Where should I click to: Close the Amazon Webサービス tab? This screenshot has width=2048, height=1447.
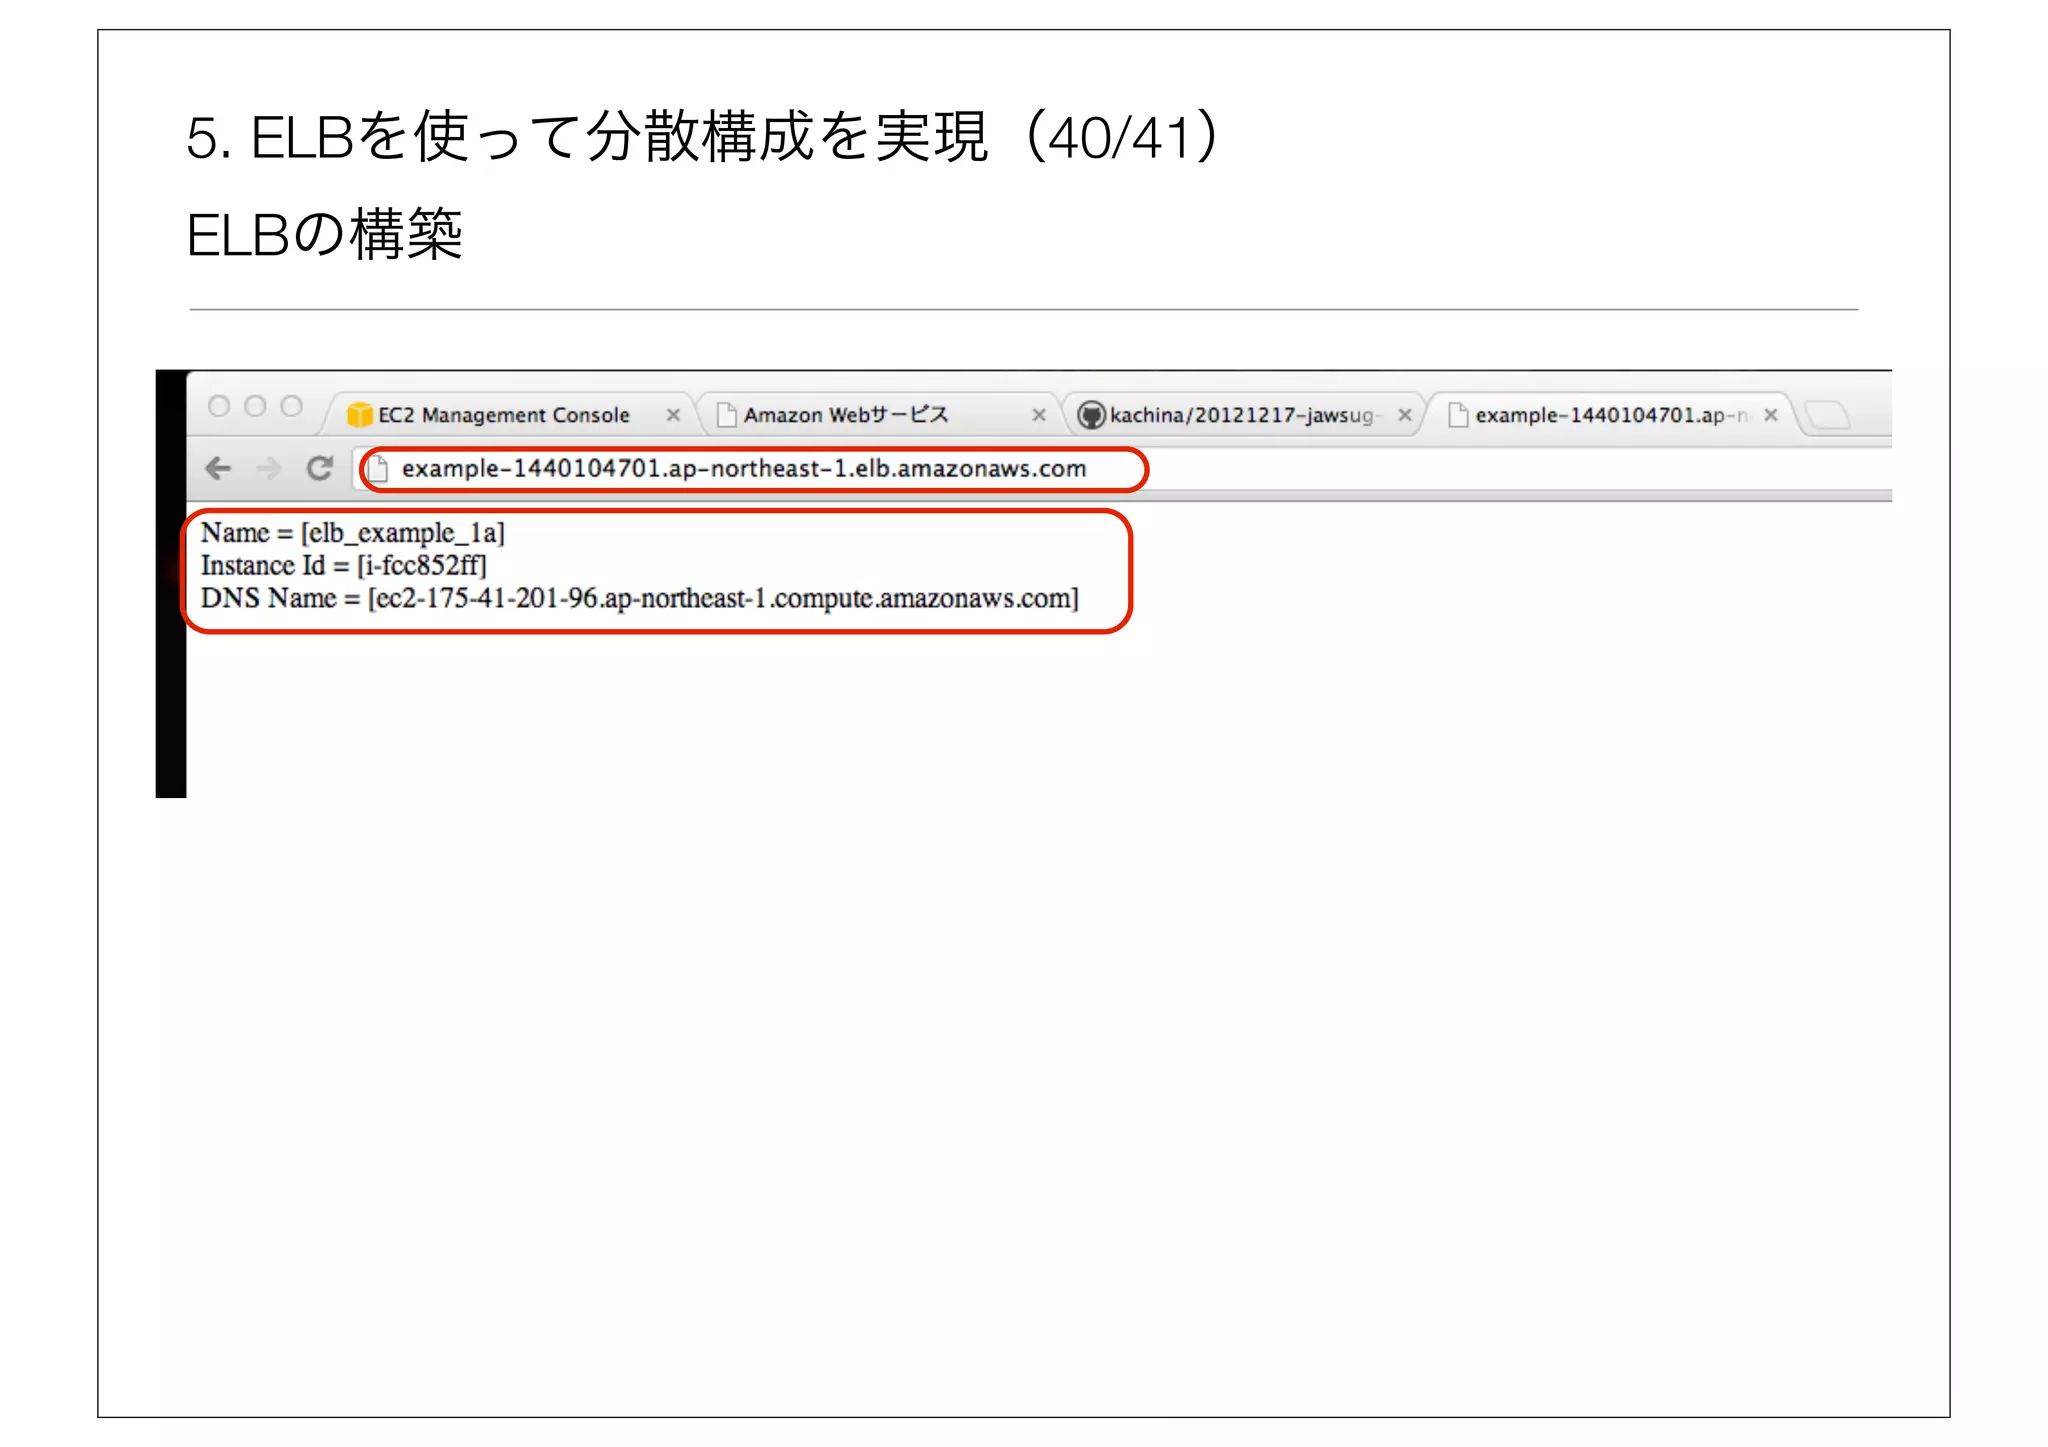[x=1039, y=415]
